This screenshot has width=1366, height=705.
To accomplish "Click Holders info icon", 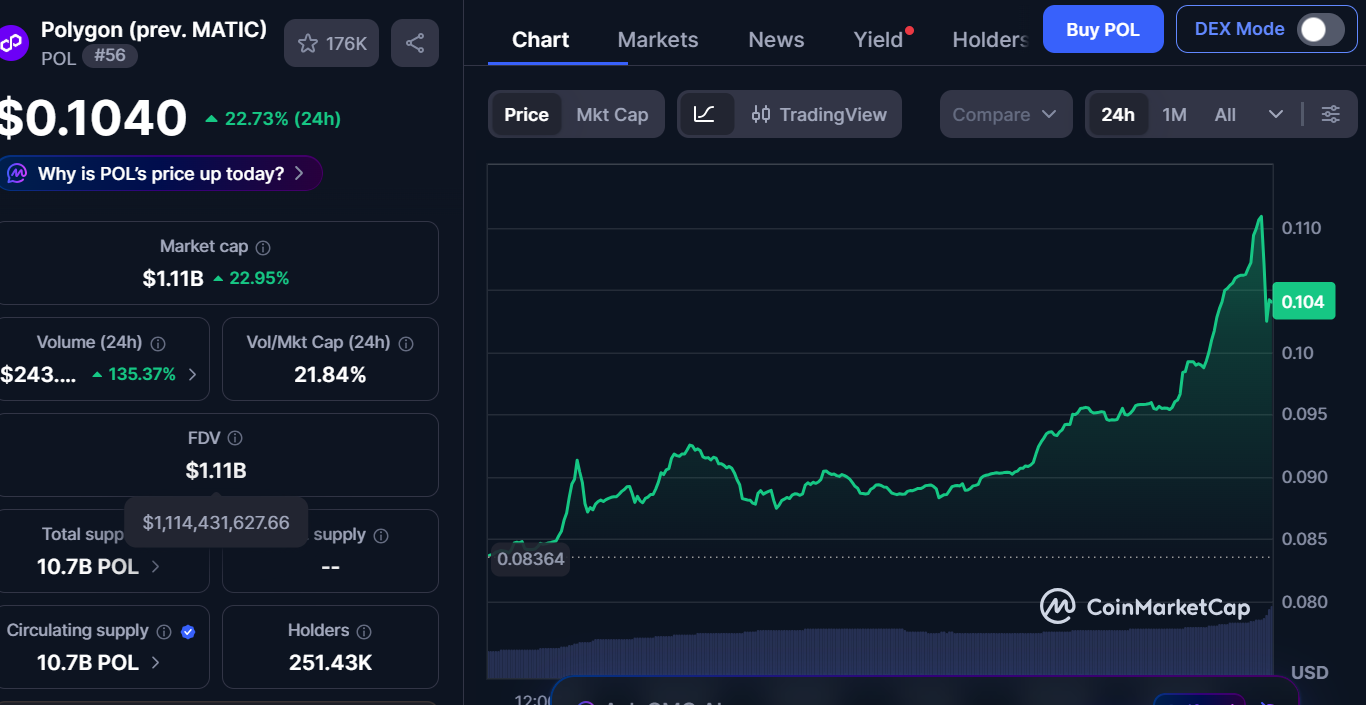I will 364,631.
